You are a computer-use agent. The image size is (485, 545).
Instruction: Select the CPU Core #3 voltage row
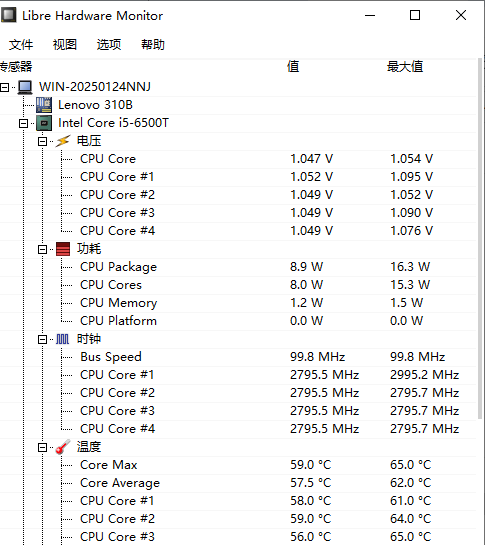point(238,213)
